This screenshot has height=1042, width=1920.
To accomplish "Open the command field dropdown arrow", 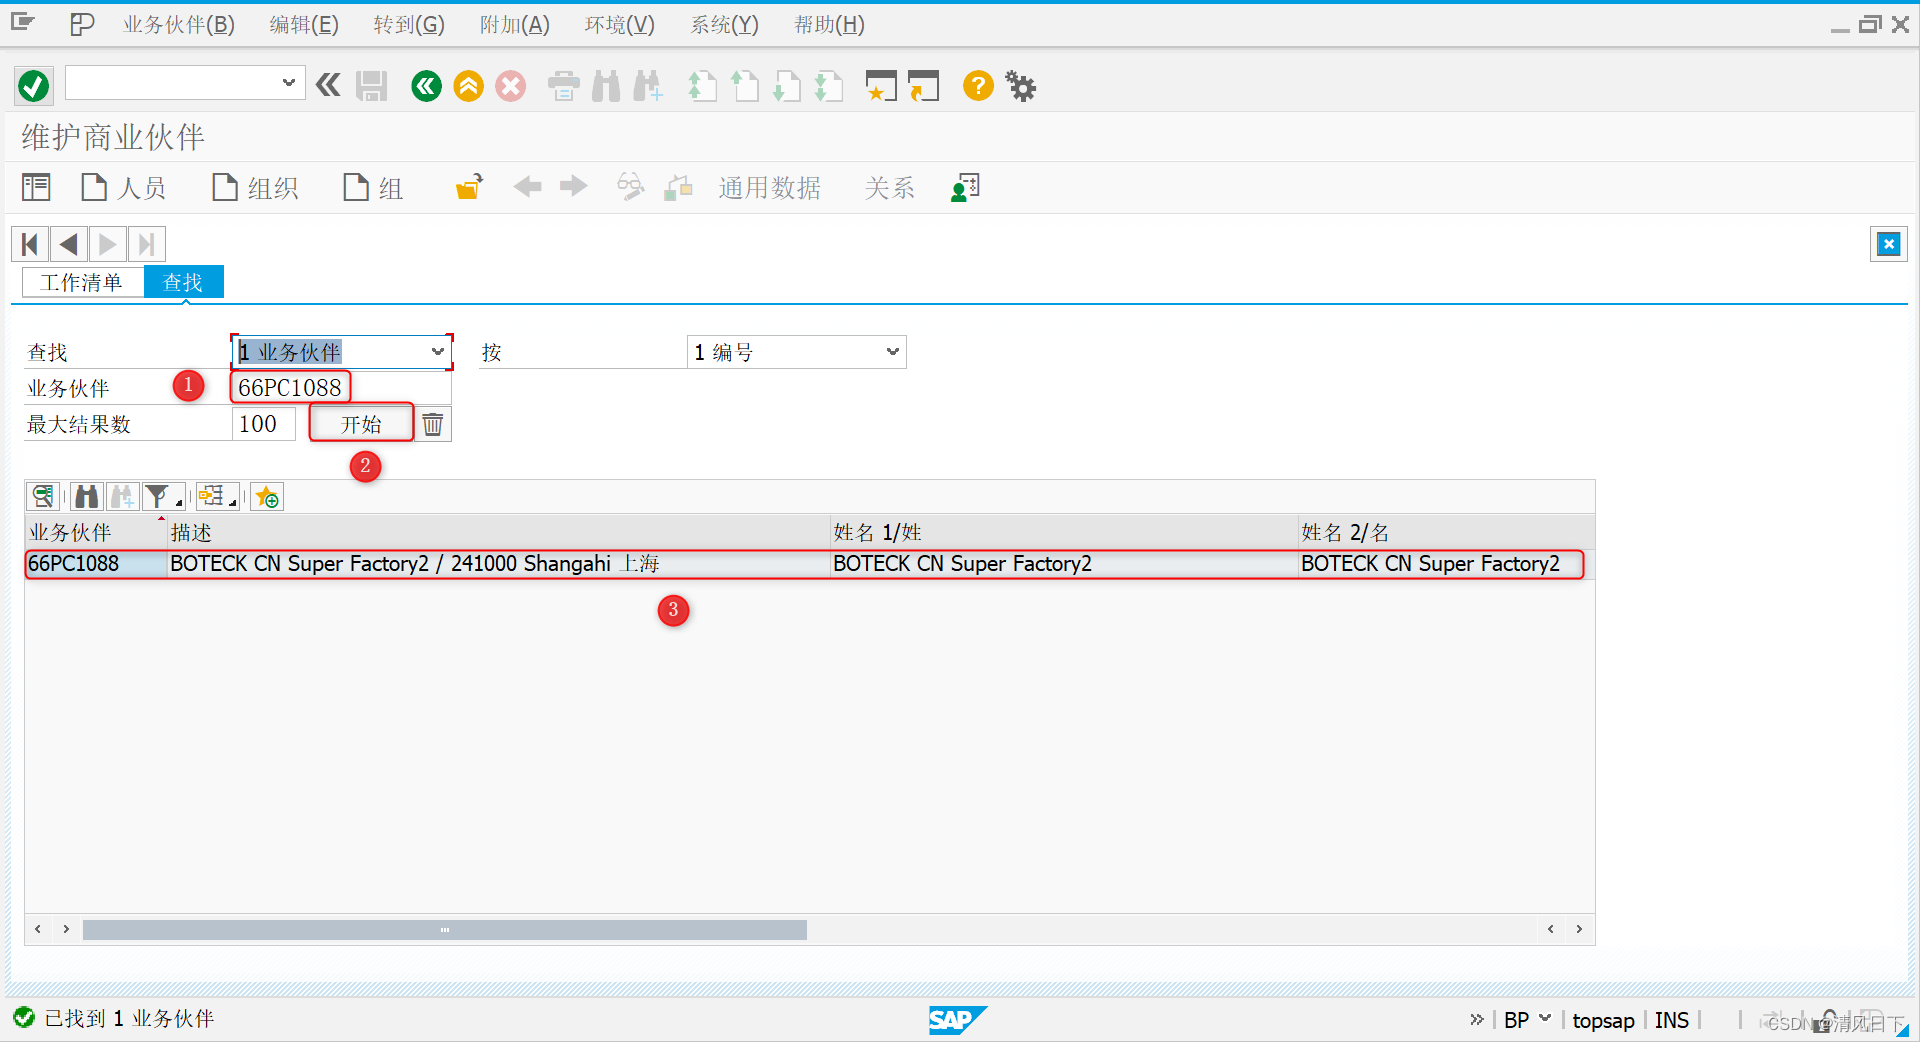I will [289, 83].
